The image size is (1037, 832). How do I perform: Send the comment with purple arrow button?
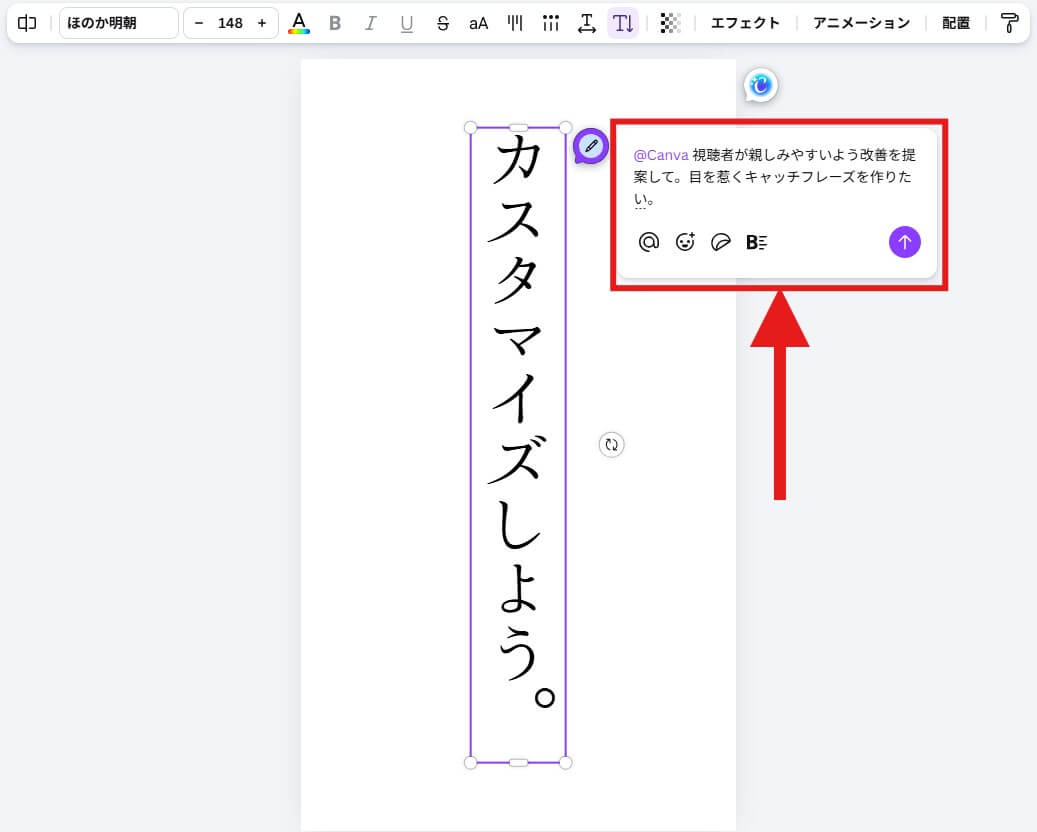tap(904, 242)
